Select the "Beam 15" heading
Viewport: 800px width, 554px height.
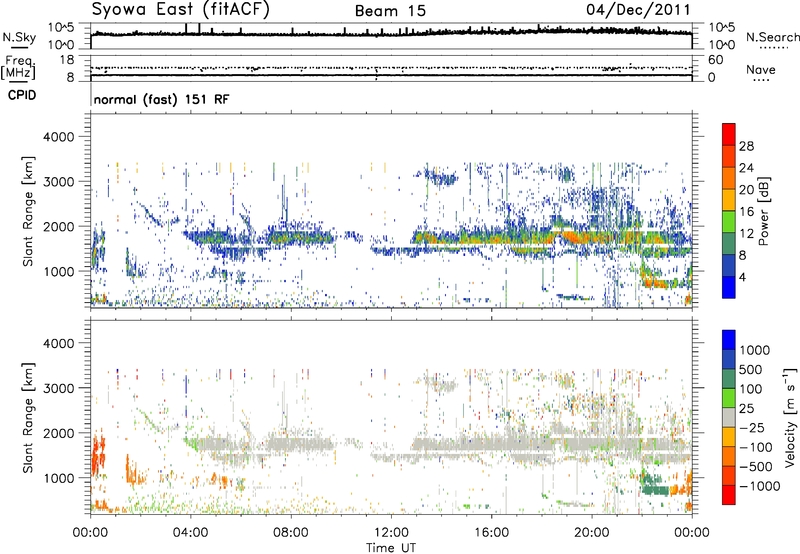coord(390,11)
